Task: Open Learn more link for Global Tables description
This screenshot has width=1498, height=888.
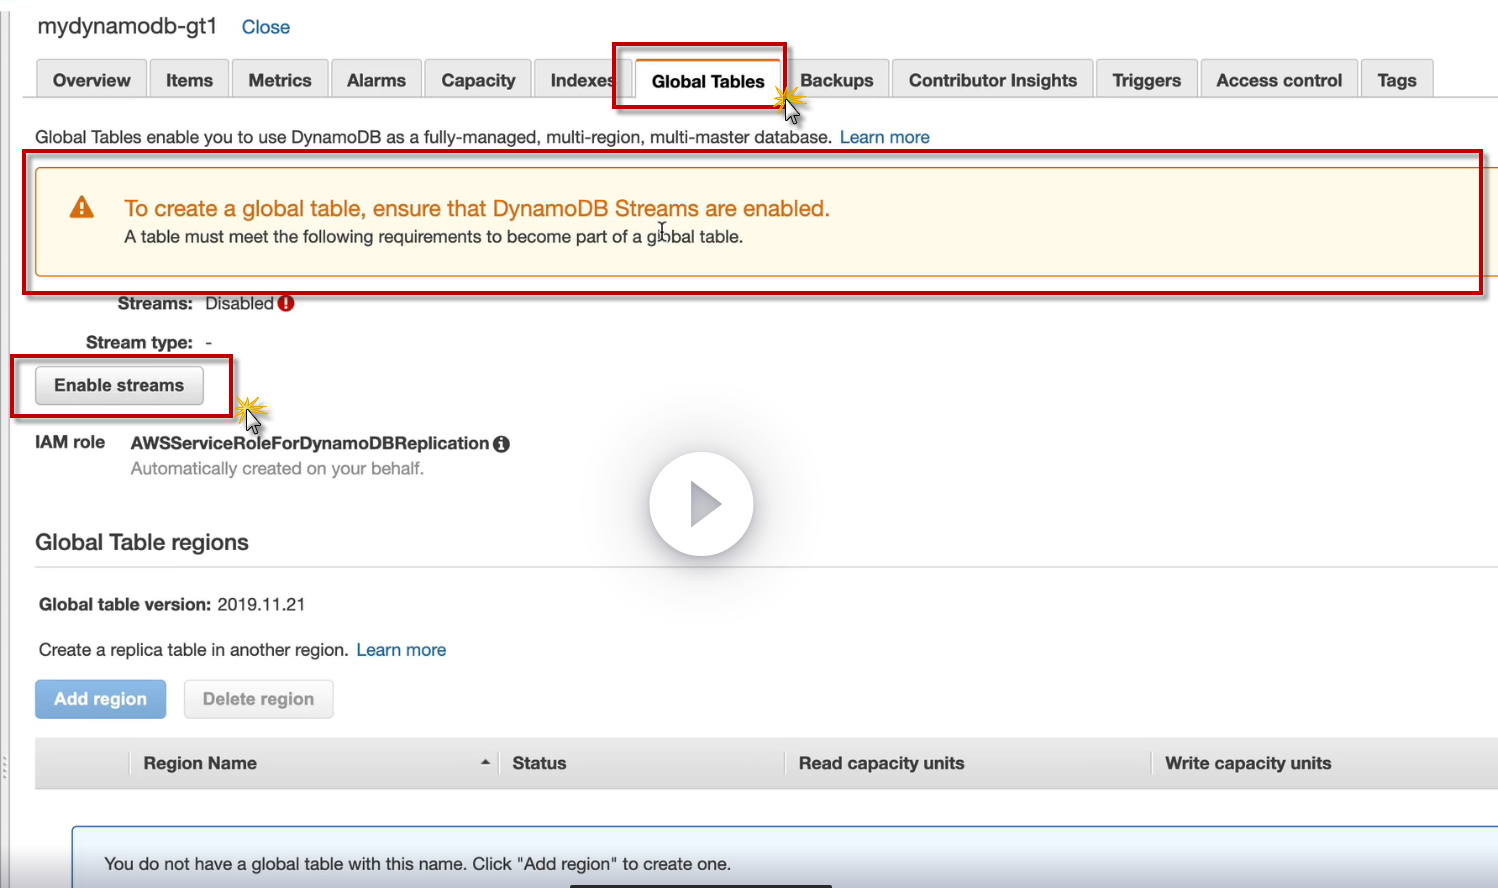Action: click(x=885, y=137)
